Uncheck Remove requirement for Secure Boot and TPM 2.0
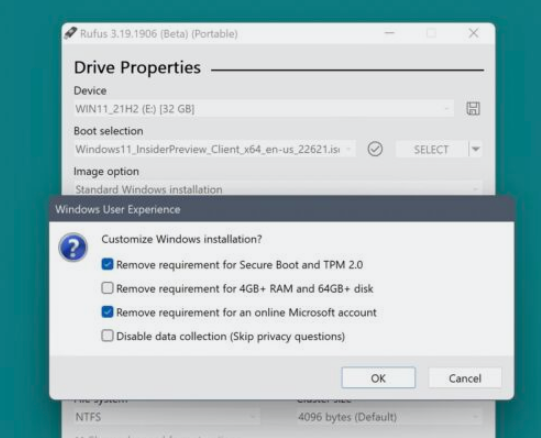 (107, 264)
